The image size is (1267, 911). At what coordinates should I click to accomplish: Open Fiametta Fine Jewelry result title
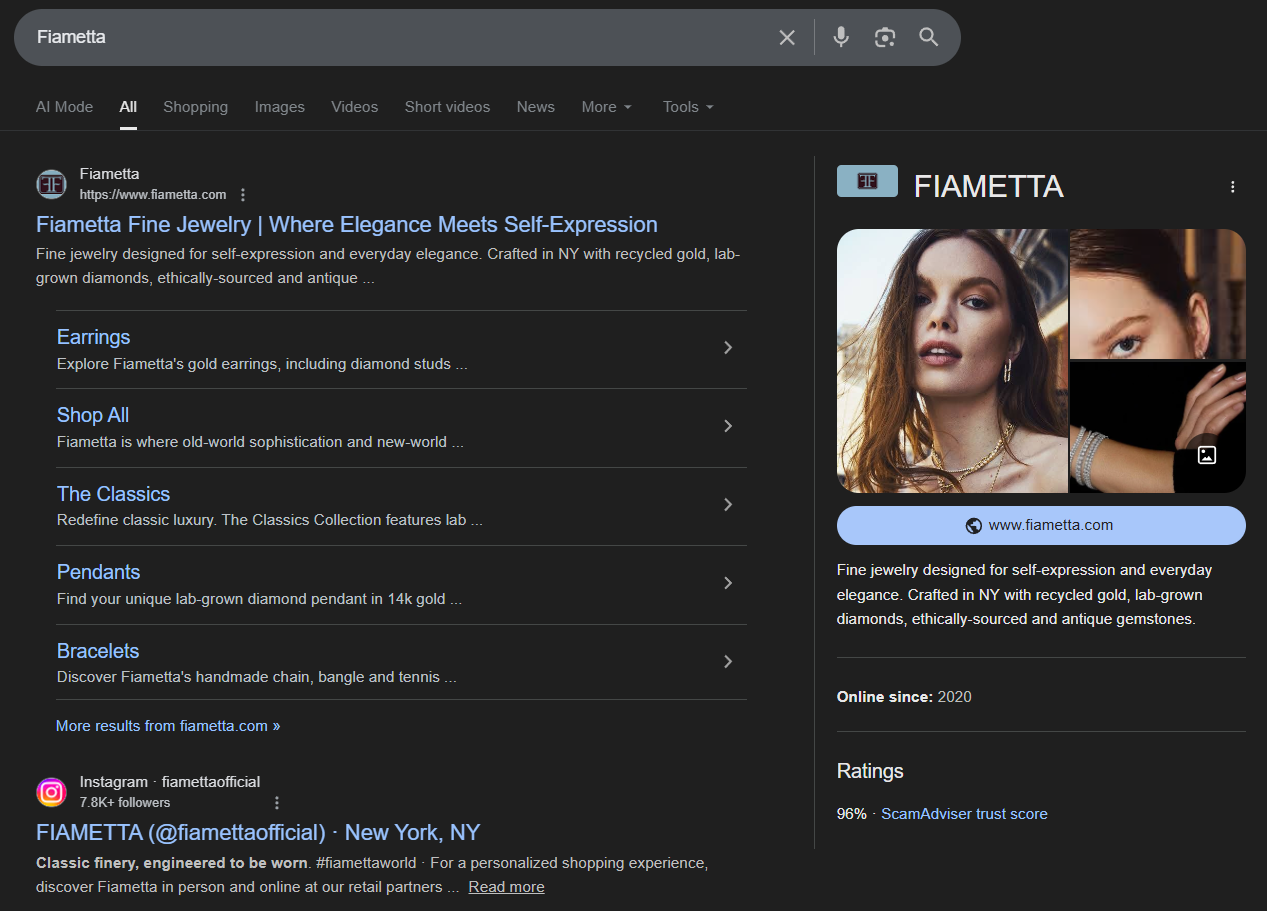[x=347, y=224]
